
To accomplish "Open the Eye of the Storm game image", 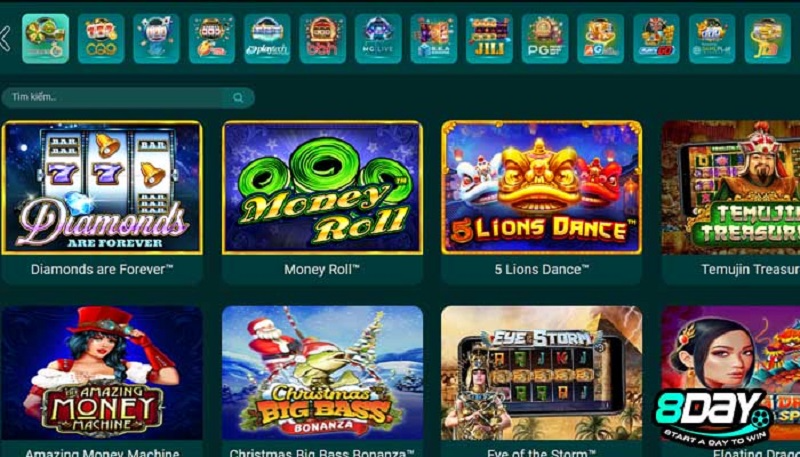I will pos(541,373).
